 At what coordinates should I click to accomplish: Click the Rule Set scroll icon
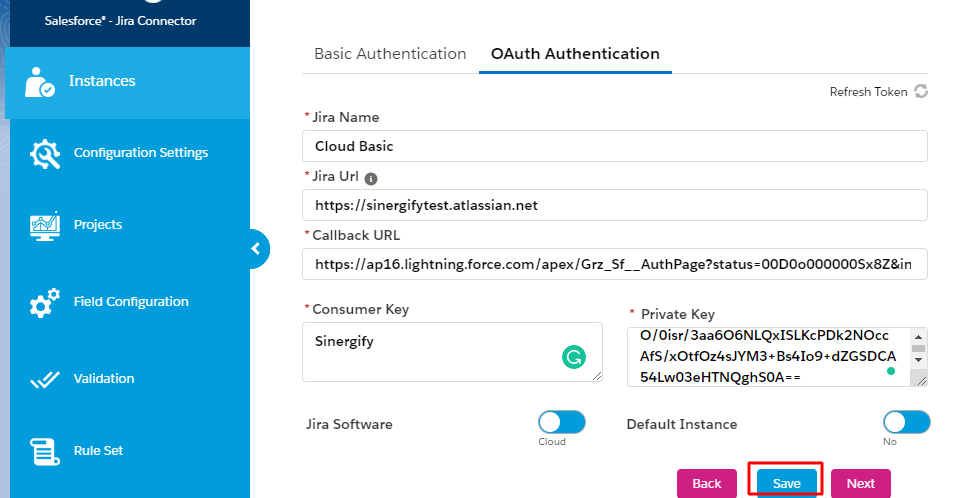coord(45,451)
